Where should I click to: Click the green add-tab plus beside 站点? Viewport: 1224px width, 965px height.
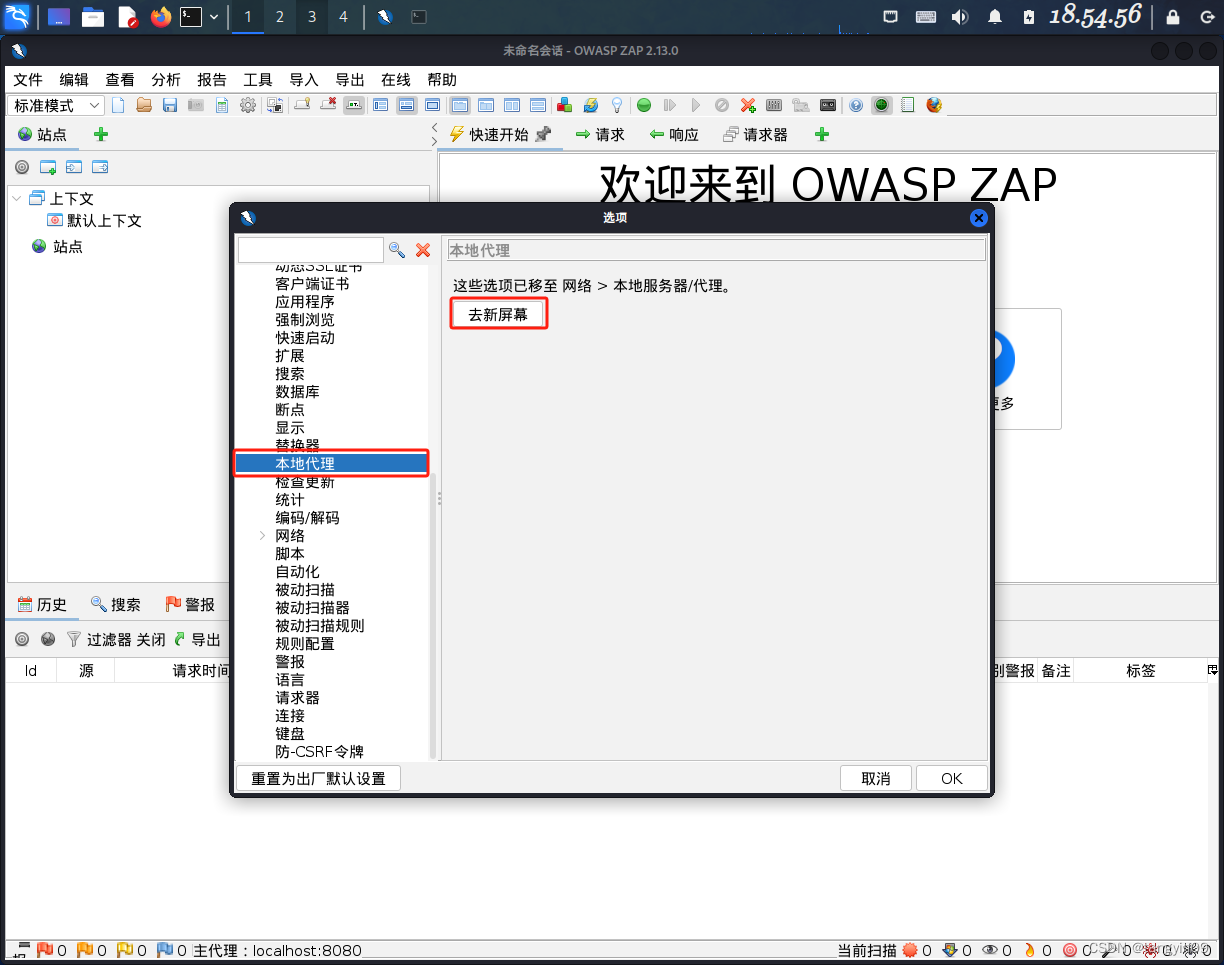[100, 135]
